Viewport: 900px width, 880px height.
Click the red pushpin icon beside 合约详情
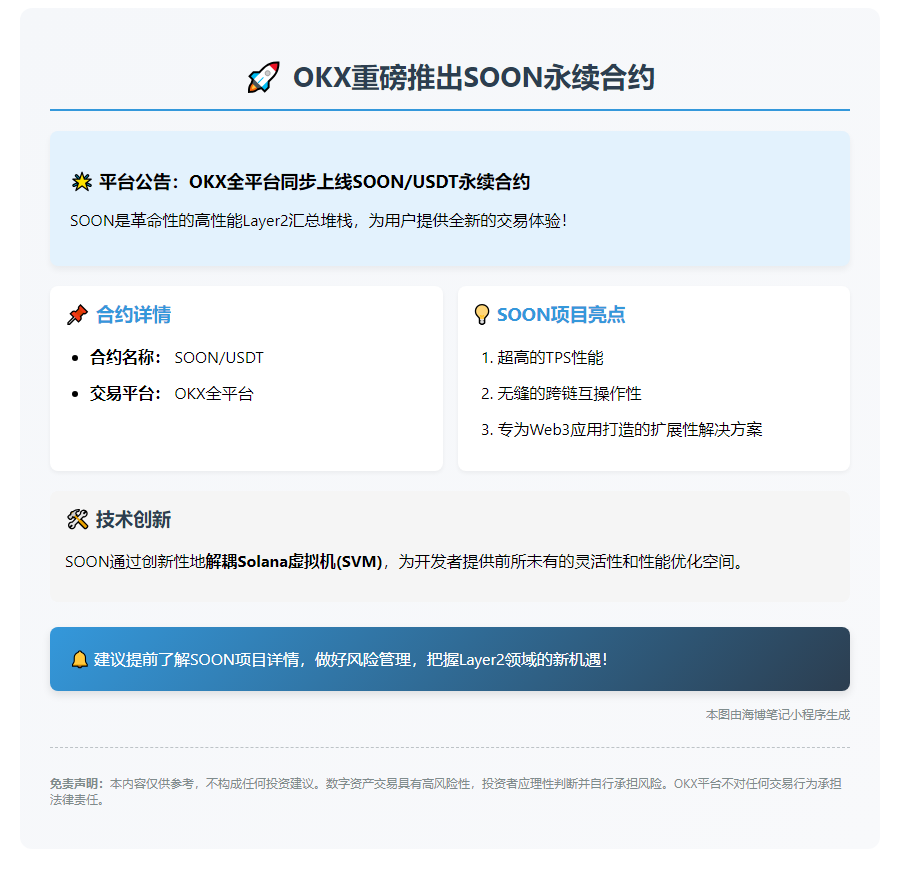pos(77,315)
